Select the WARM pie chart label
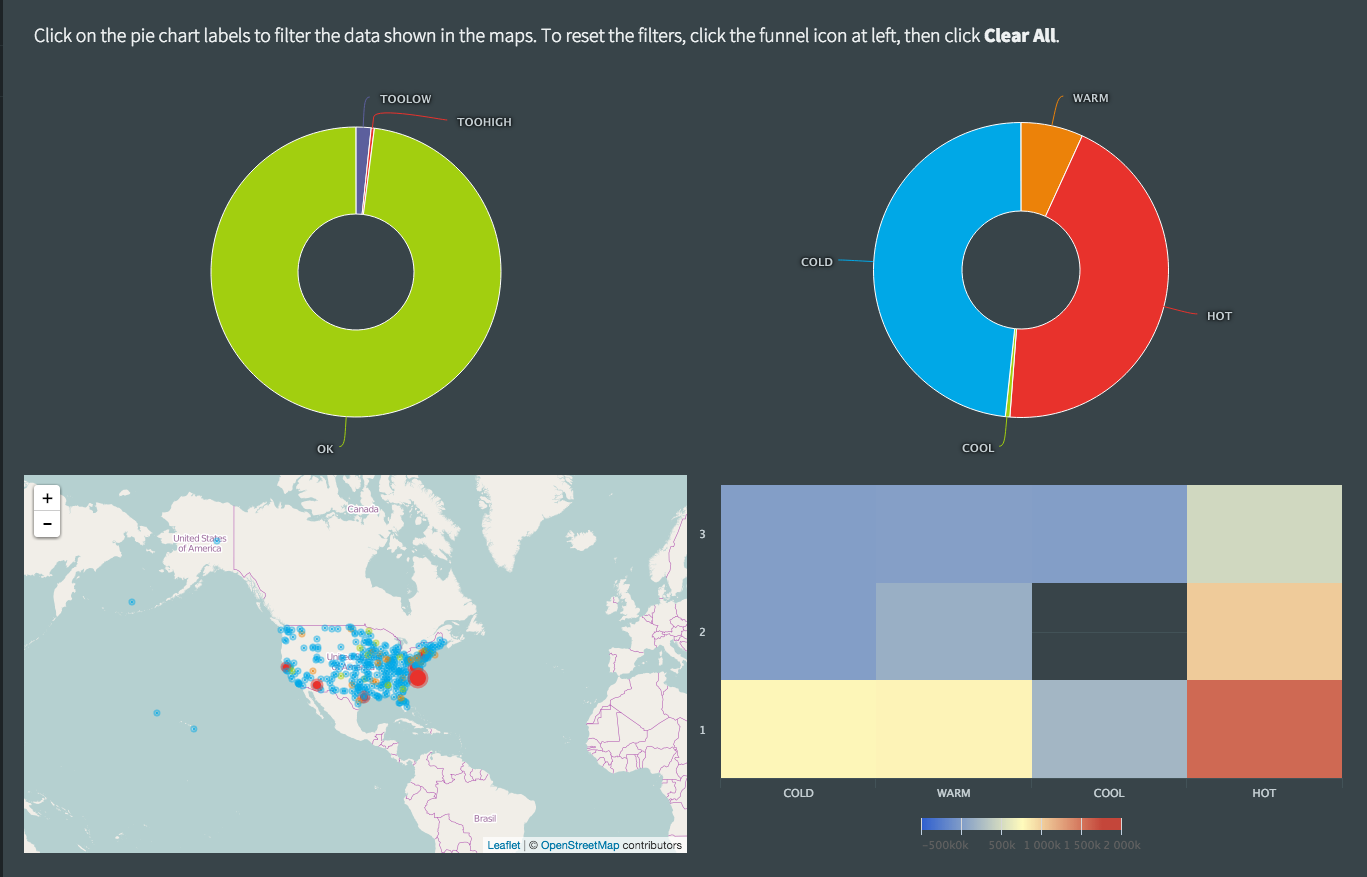 coord(1090,98)
